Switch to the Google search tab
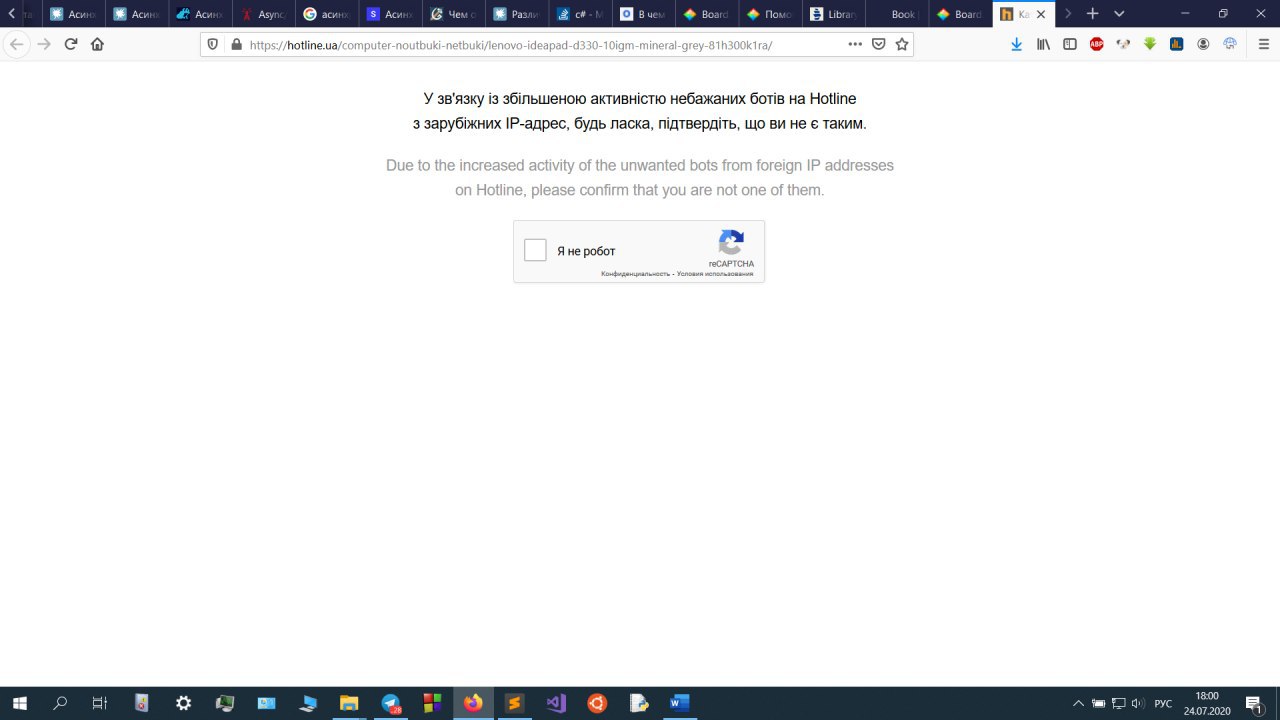 [x=328, y=14]
